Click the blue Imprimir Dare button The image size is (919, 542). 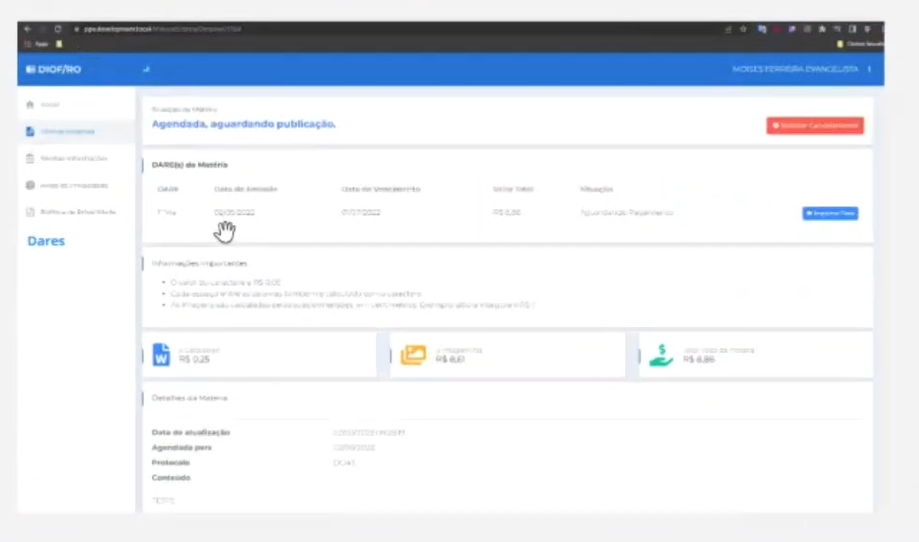(x=830, y=213)
